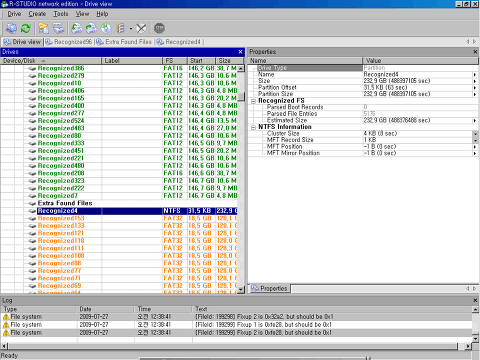Open the MFT Position value arrow
480x360 pixels.
[x=475, y=147]
